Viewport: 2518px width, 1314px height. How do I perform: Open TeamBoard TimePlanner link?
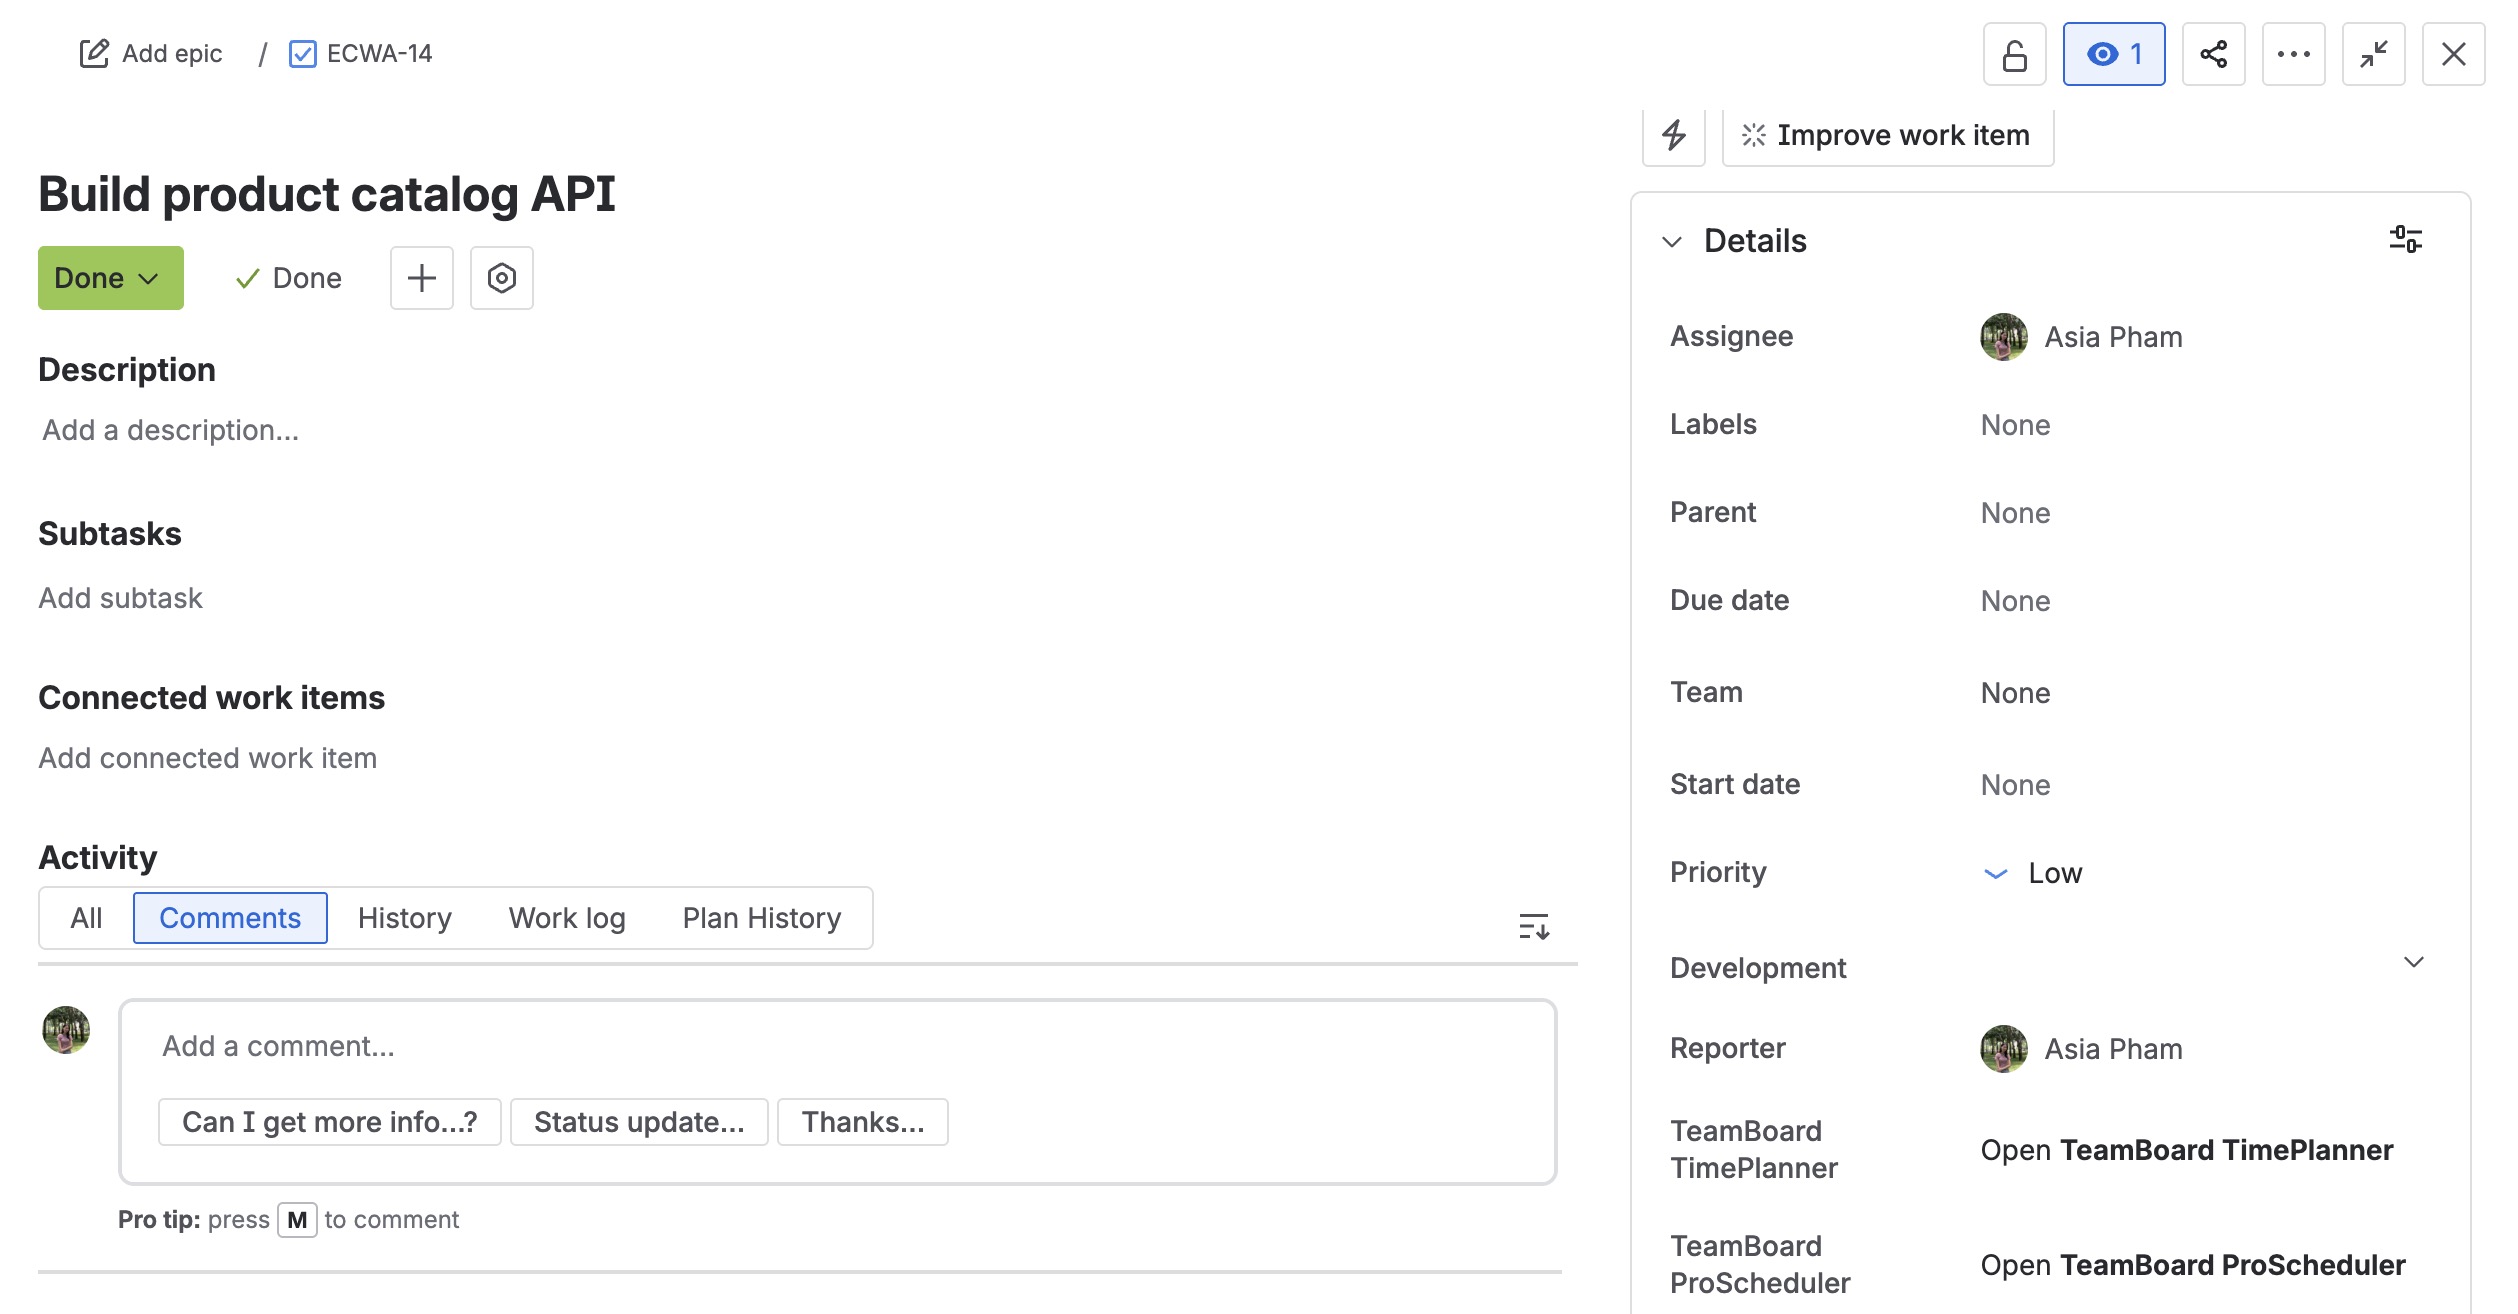click(x=2186, y=1150)
